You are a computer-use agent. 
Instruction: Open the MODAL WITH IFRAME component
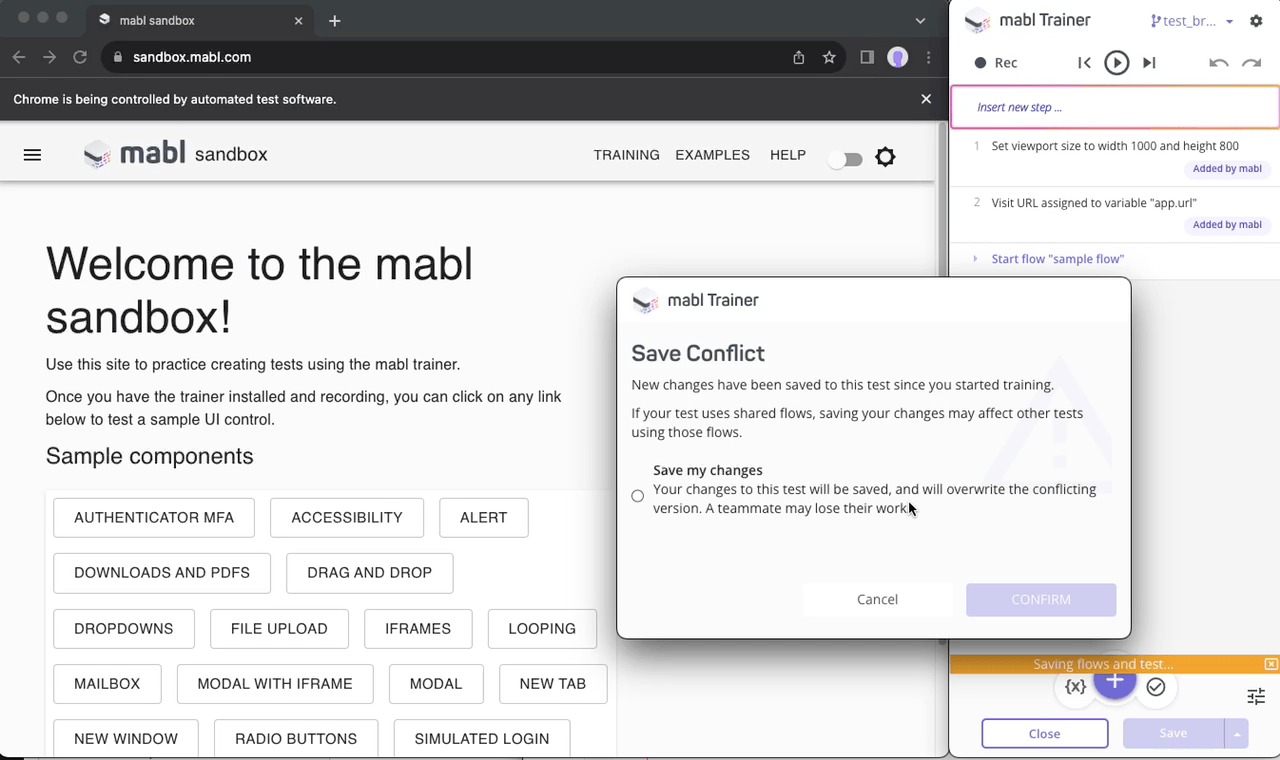point(275,683)
